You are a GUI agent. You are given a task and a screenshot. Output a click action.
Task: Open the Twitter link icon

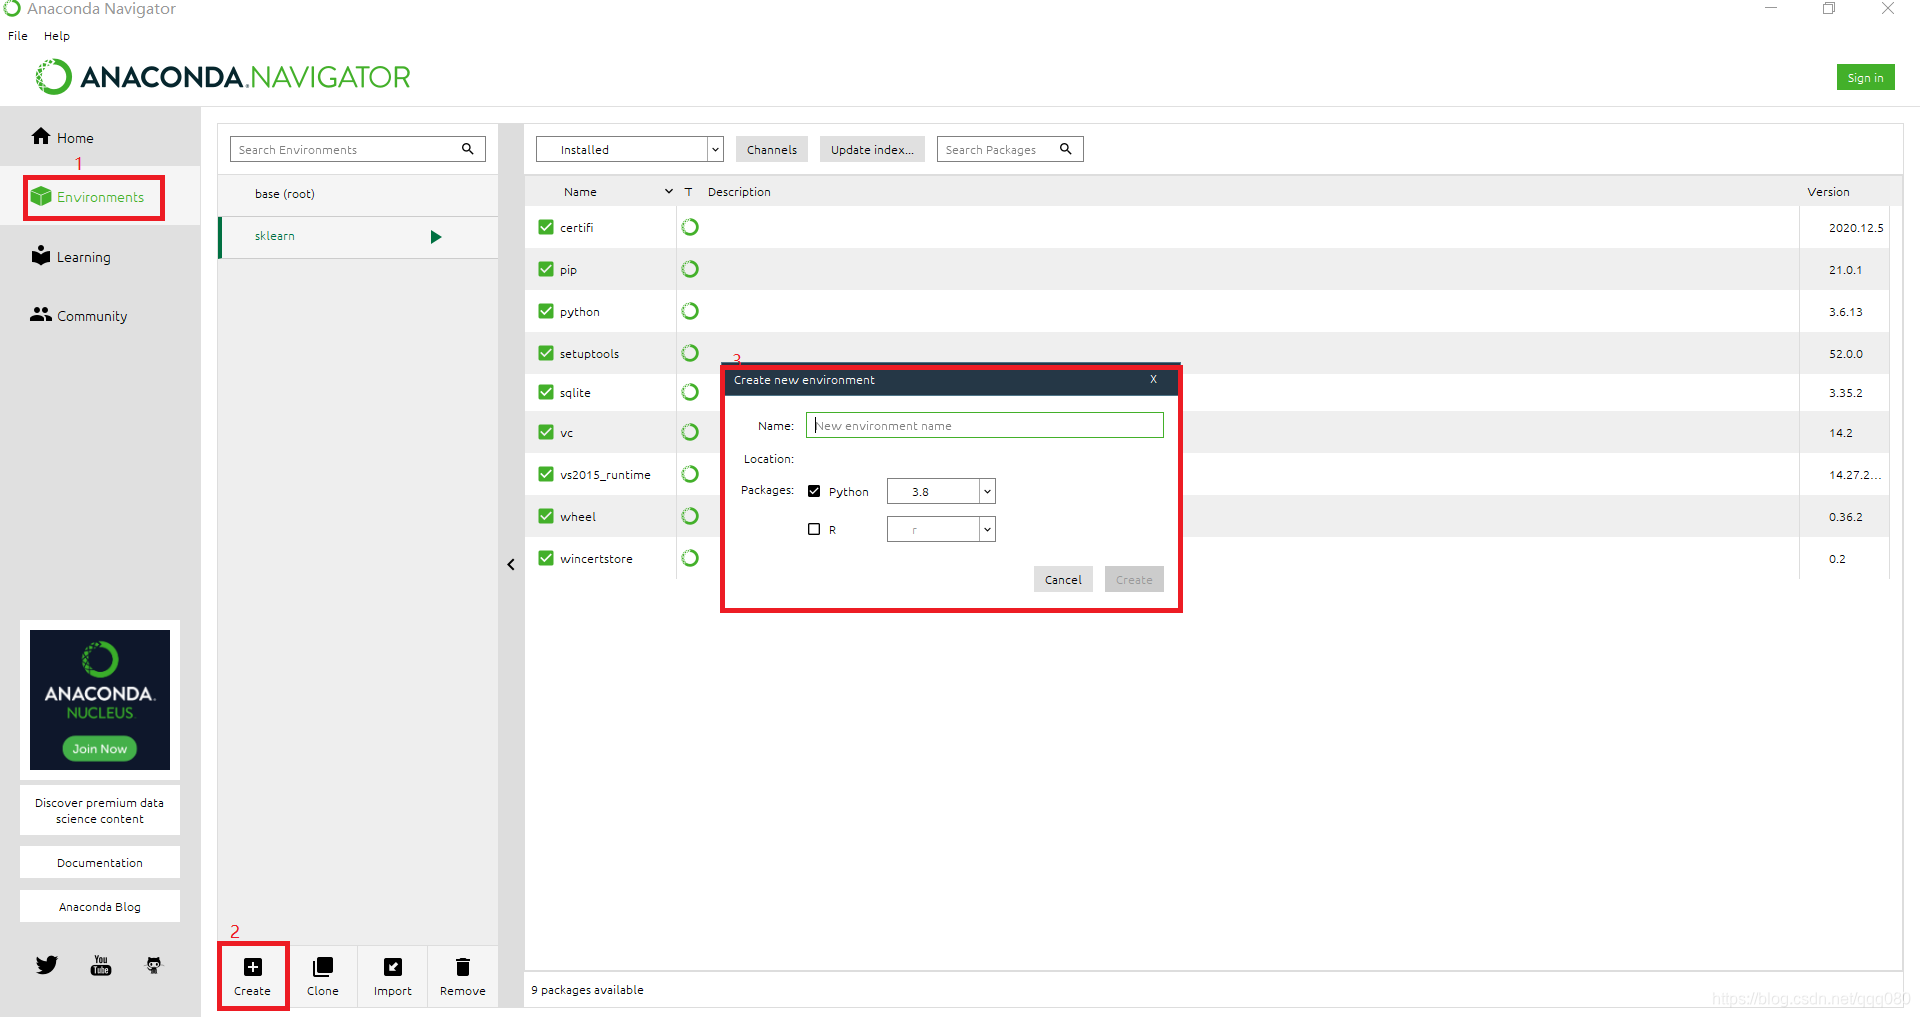coord(47,965)
